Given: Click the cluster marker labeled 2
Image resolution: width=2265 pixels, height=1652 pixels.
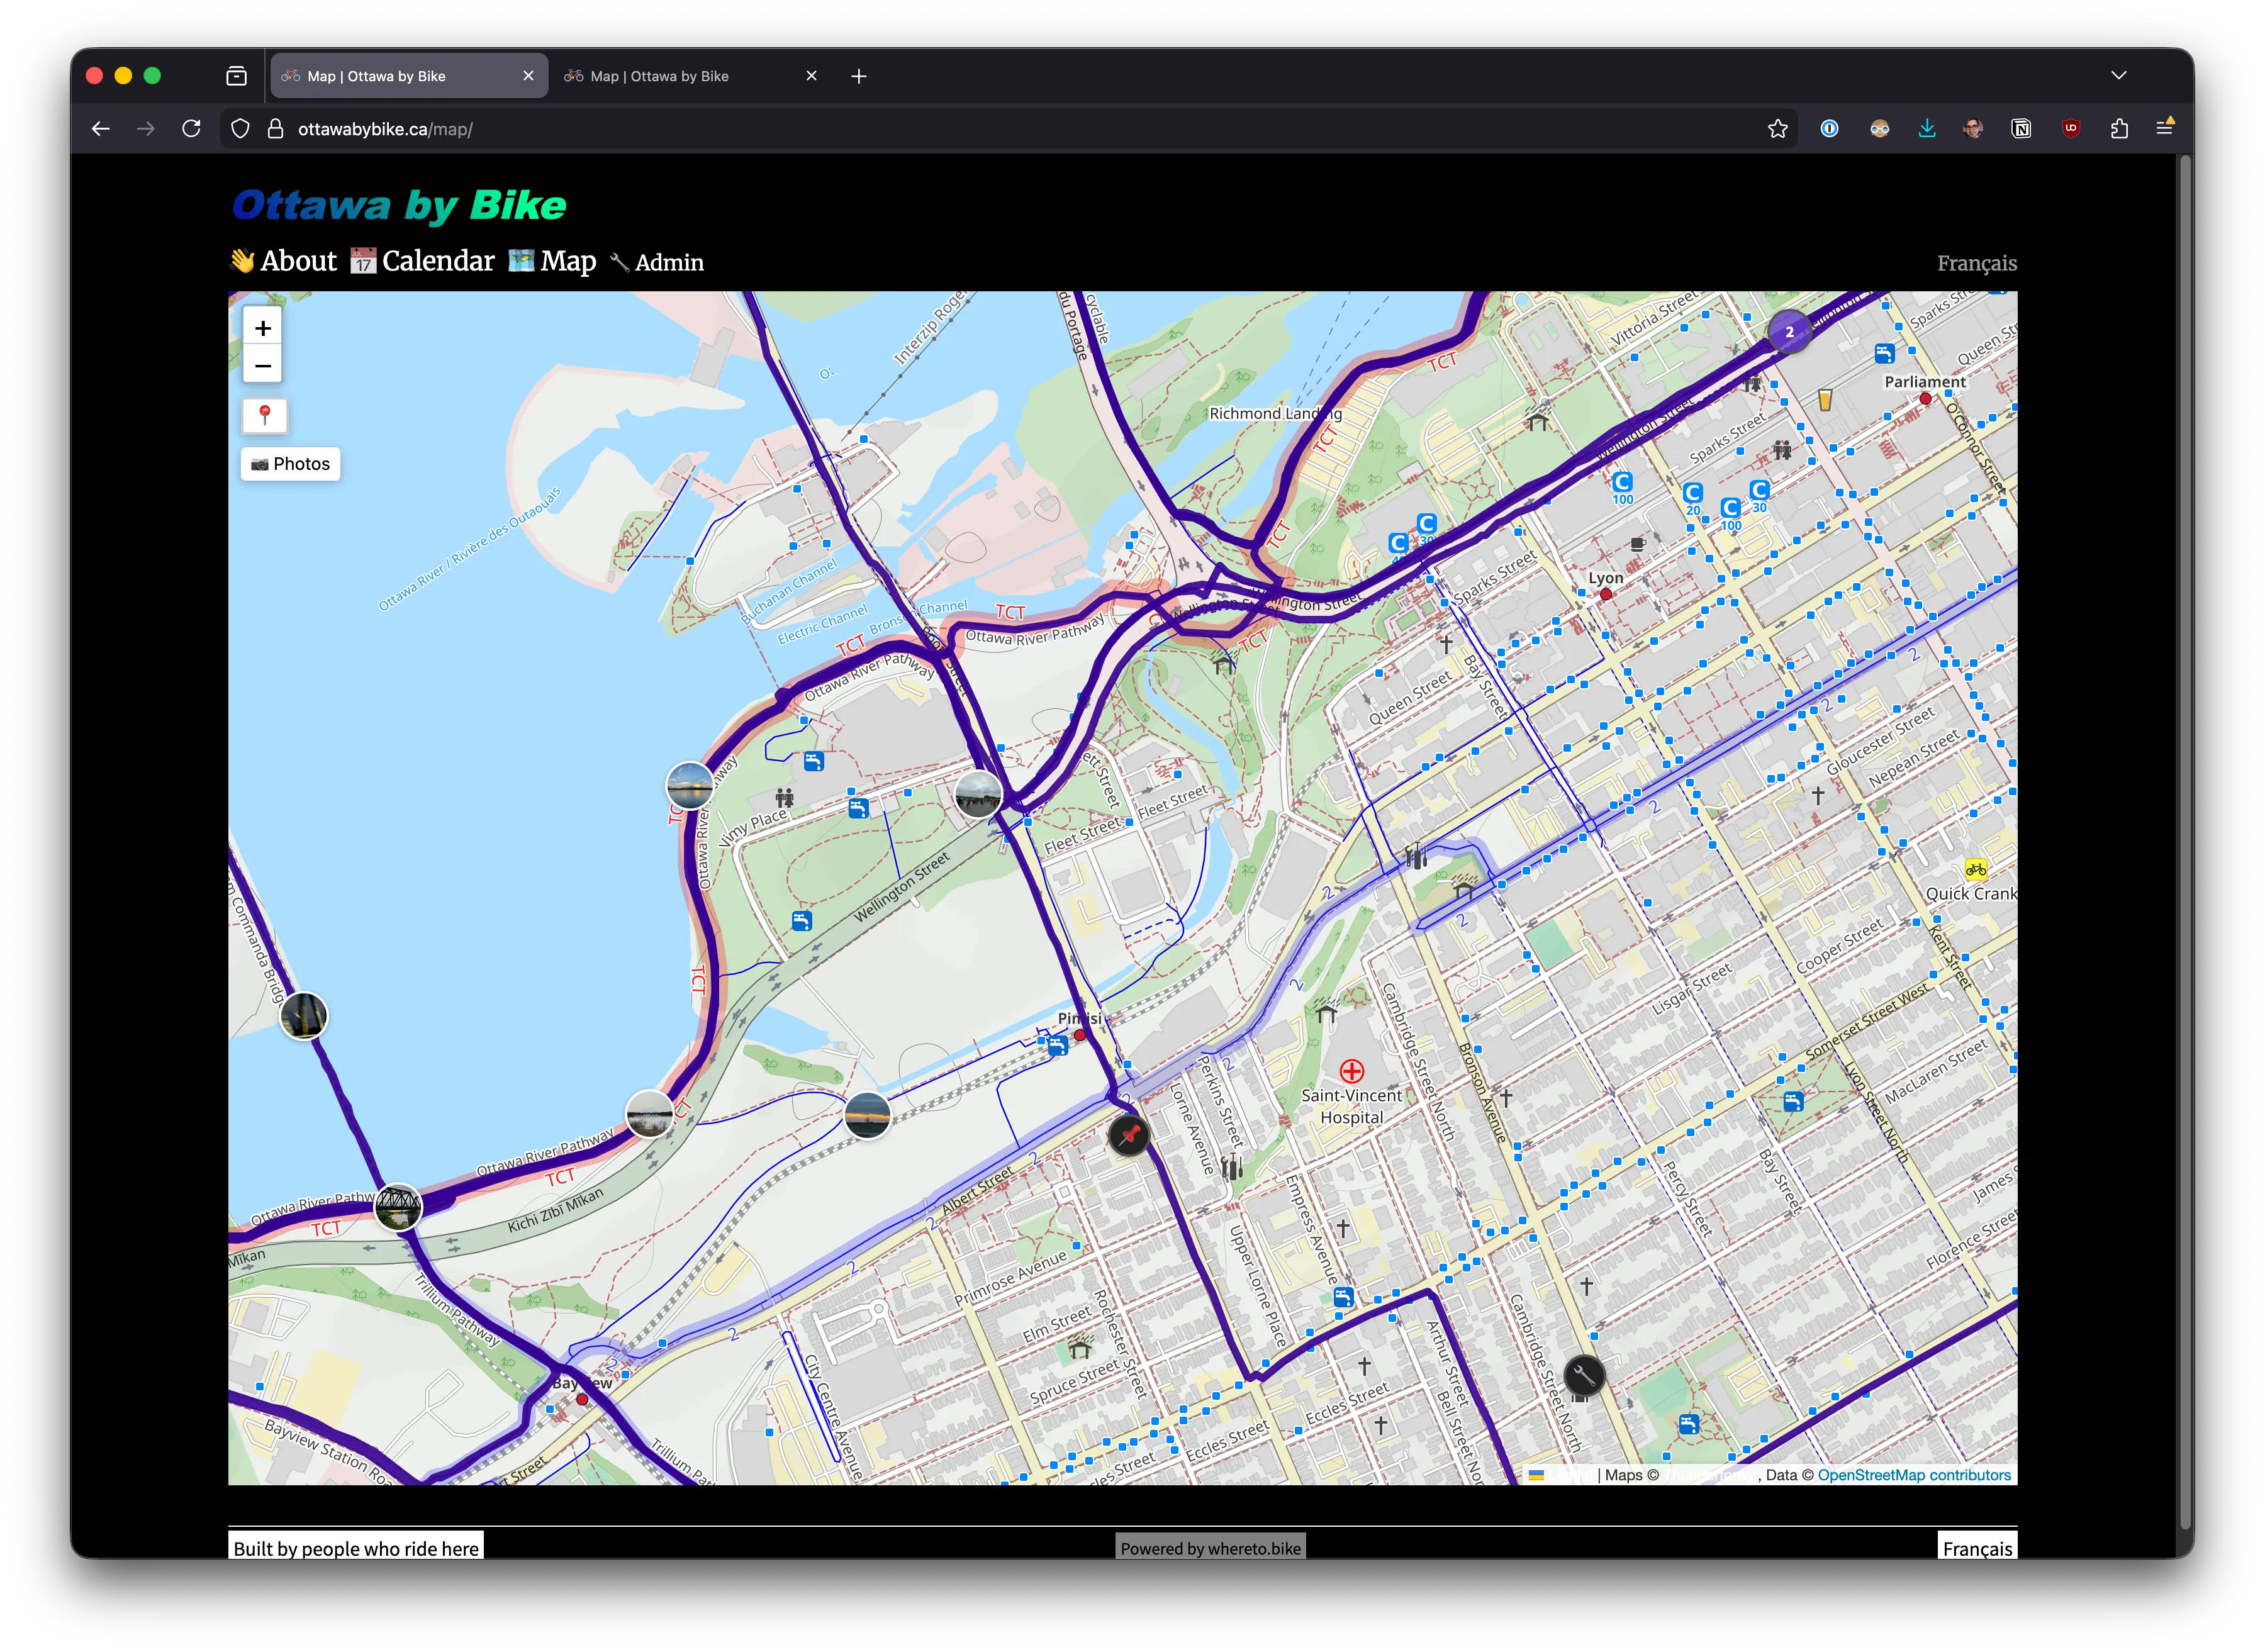Looking at the screenshot, I should tap(1789, 331).
